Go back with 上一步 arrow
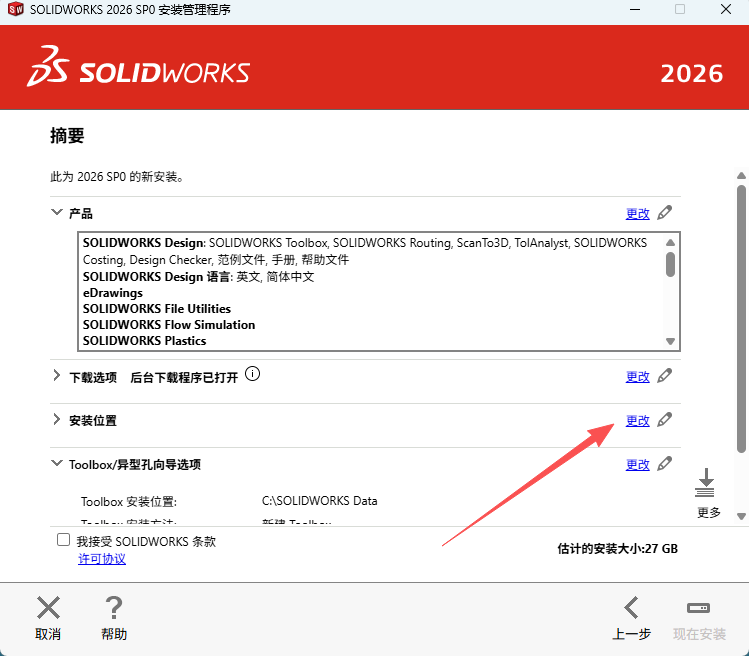The height and width of the screenshot is (656, 749). coord(631,608)
